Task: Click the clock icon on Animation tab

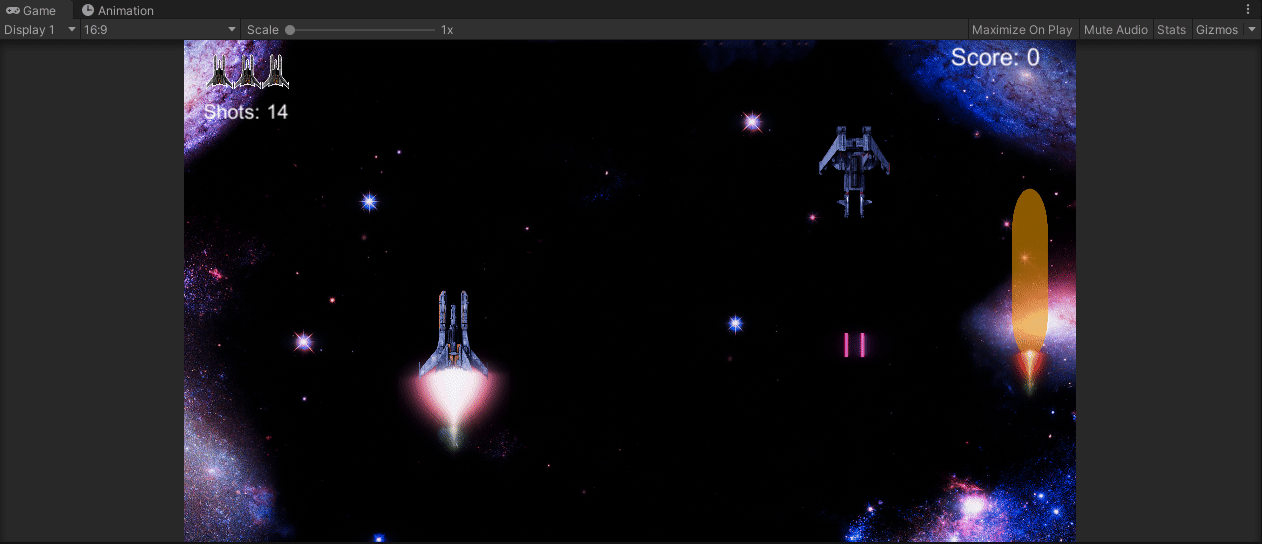Action: [x=88, y=10]
